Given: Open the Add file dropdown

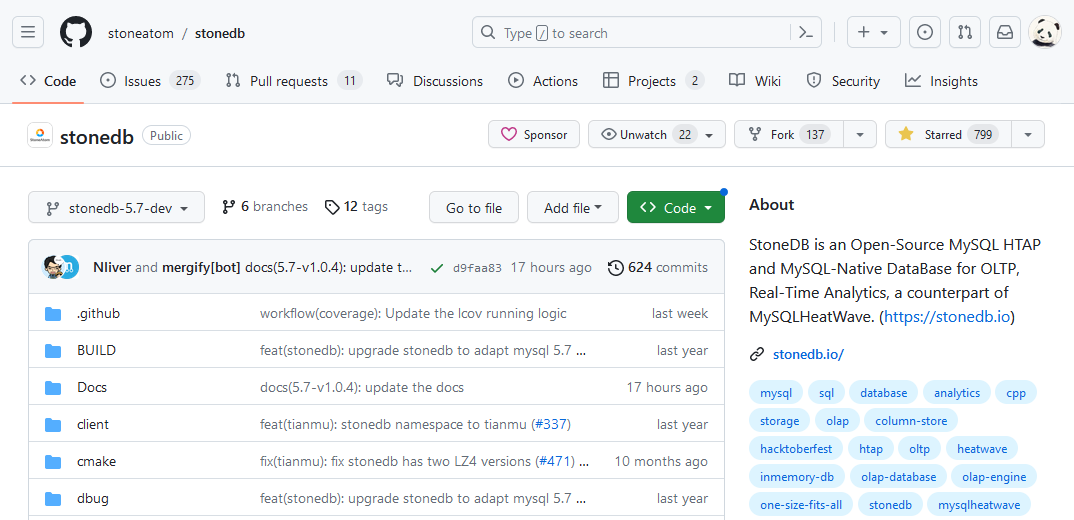Looking at the screenshot, I should [x=573, y=208].
